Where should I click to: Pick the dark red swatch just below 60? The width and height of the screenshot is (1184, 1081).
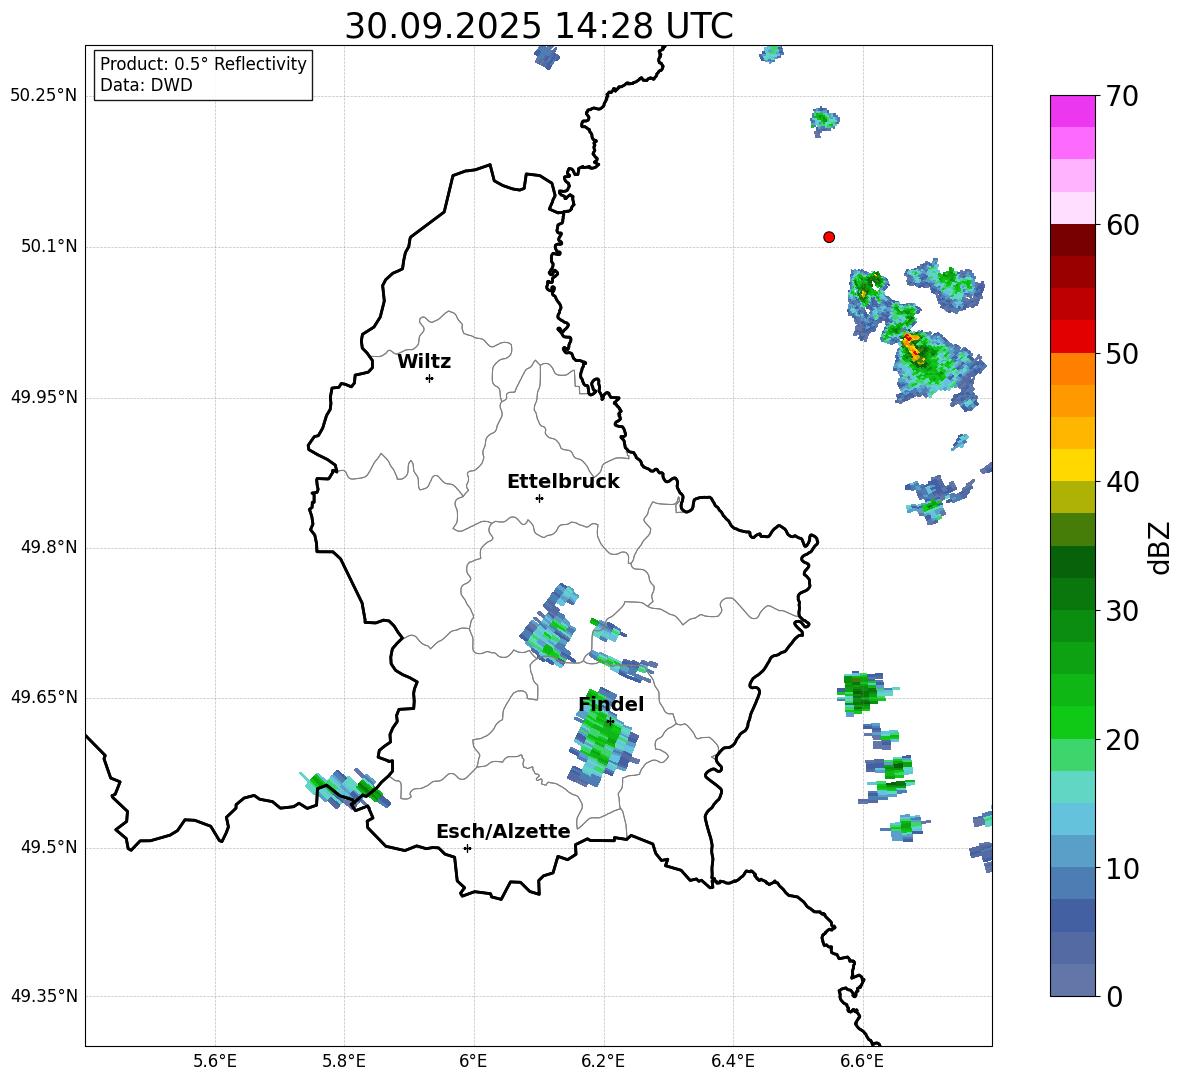1073,240
